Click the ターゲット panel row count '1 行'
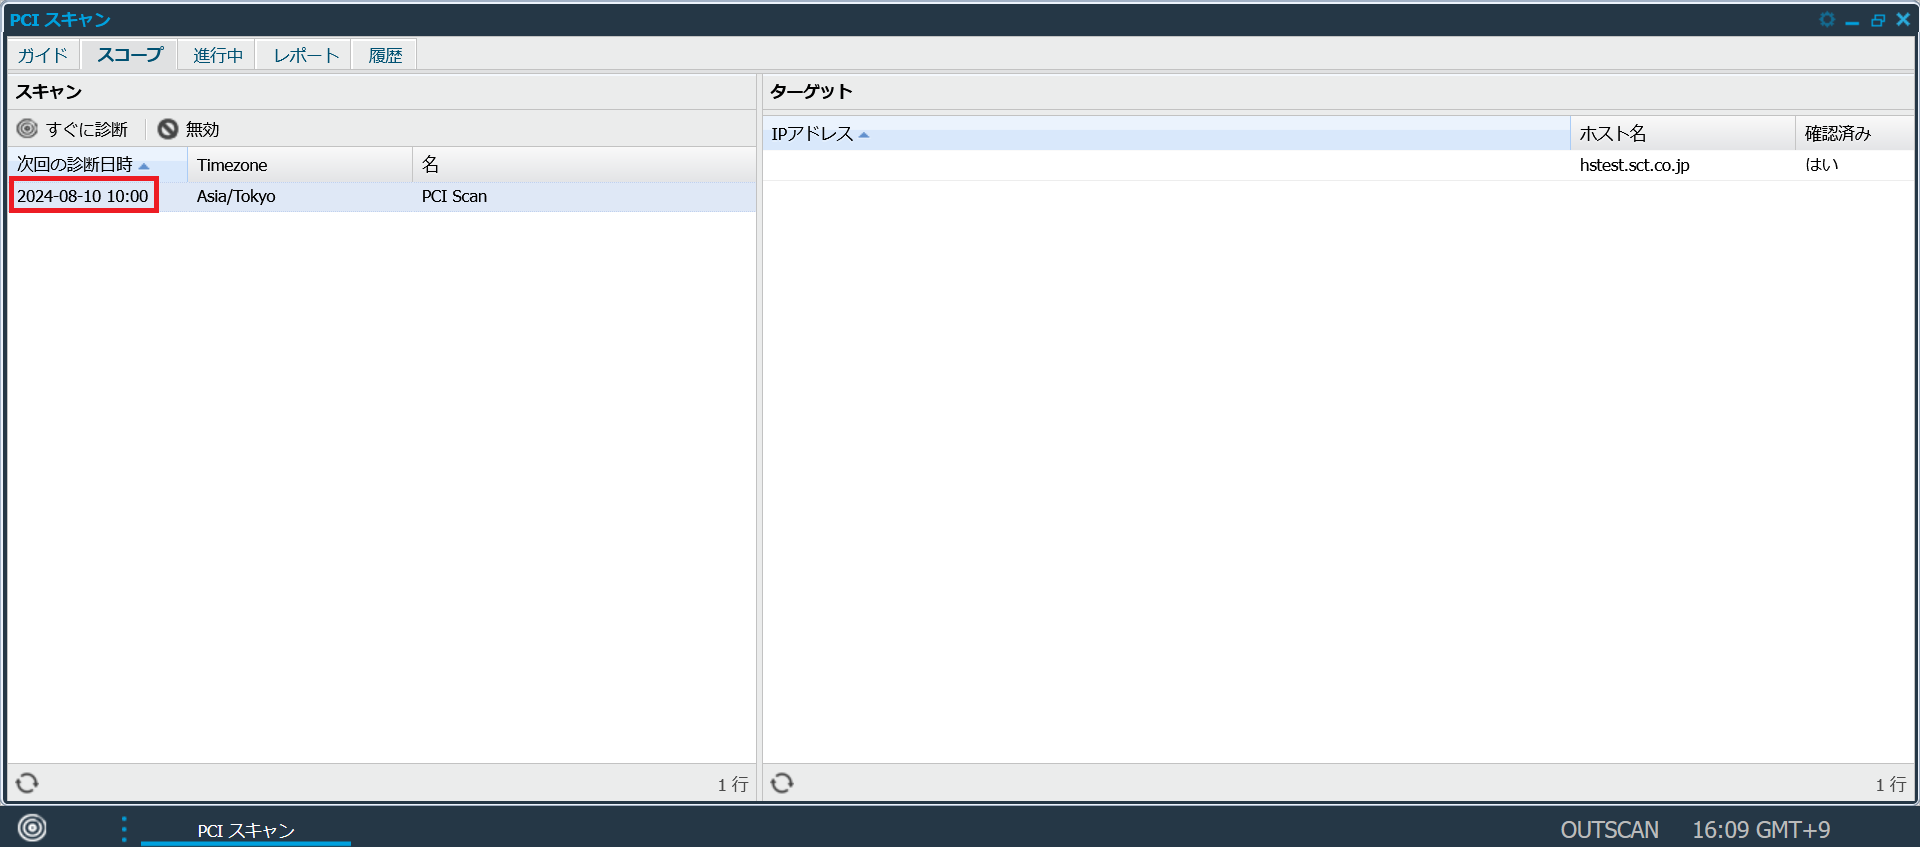Screen dimensions: 1920x847 (1891, 784)
